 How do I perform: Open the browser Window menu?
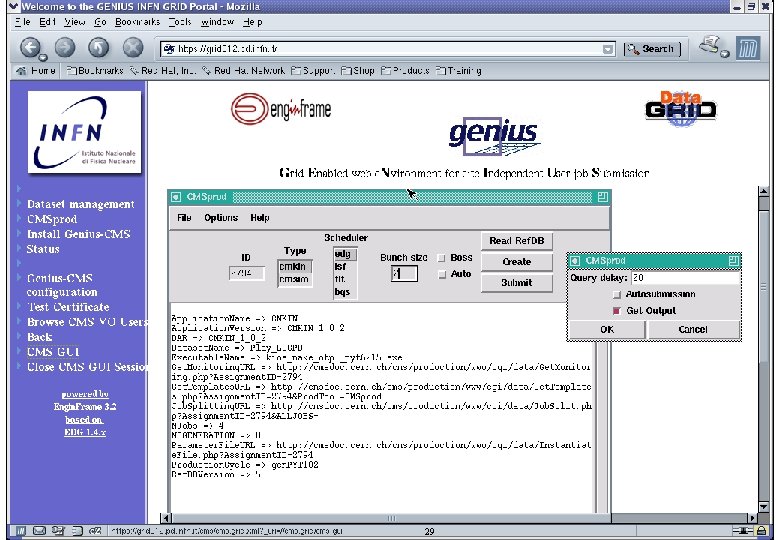(217, 22)
